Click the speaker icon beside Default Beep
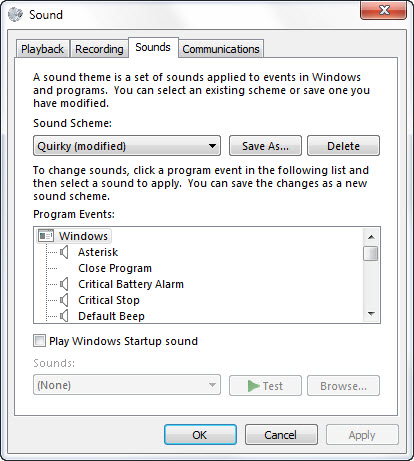 point(64,316)
